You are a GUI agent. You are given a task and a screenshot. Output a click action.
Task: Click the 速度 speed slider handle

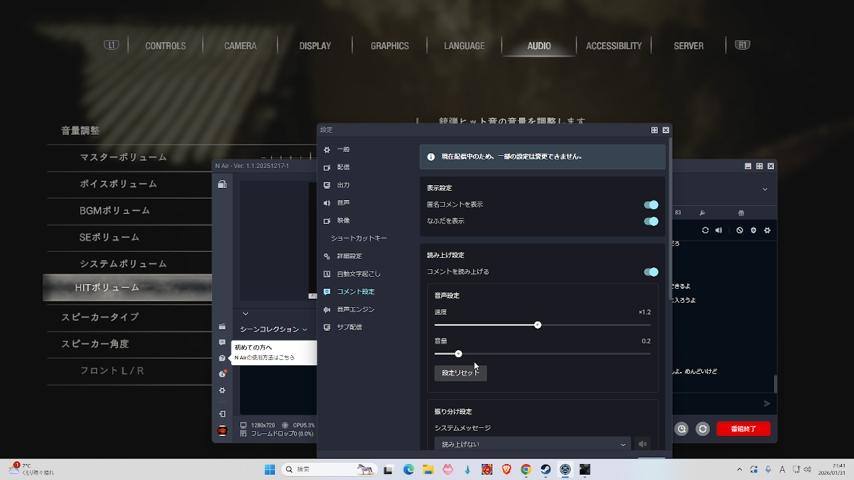[x=538, y=325]
